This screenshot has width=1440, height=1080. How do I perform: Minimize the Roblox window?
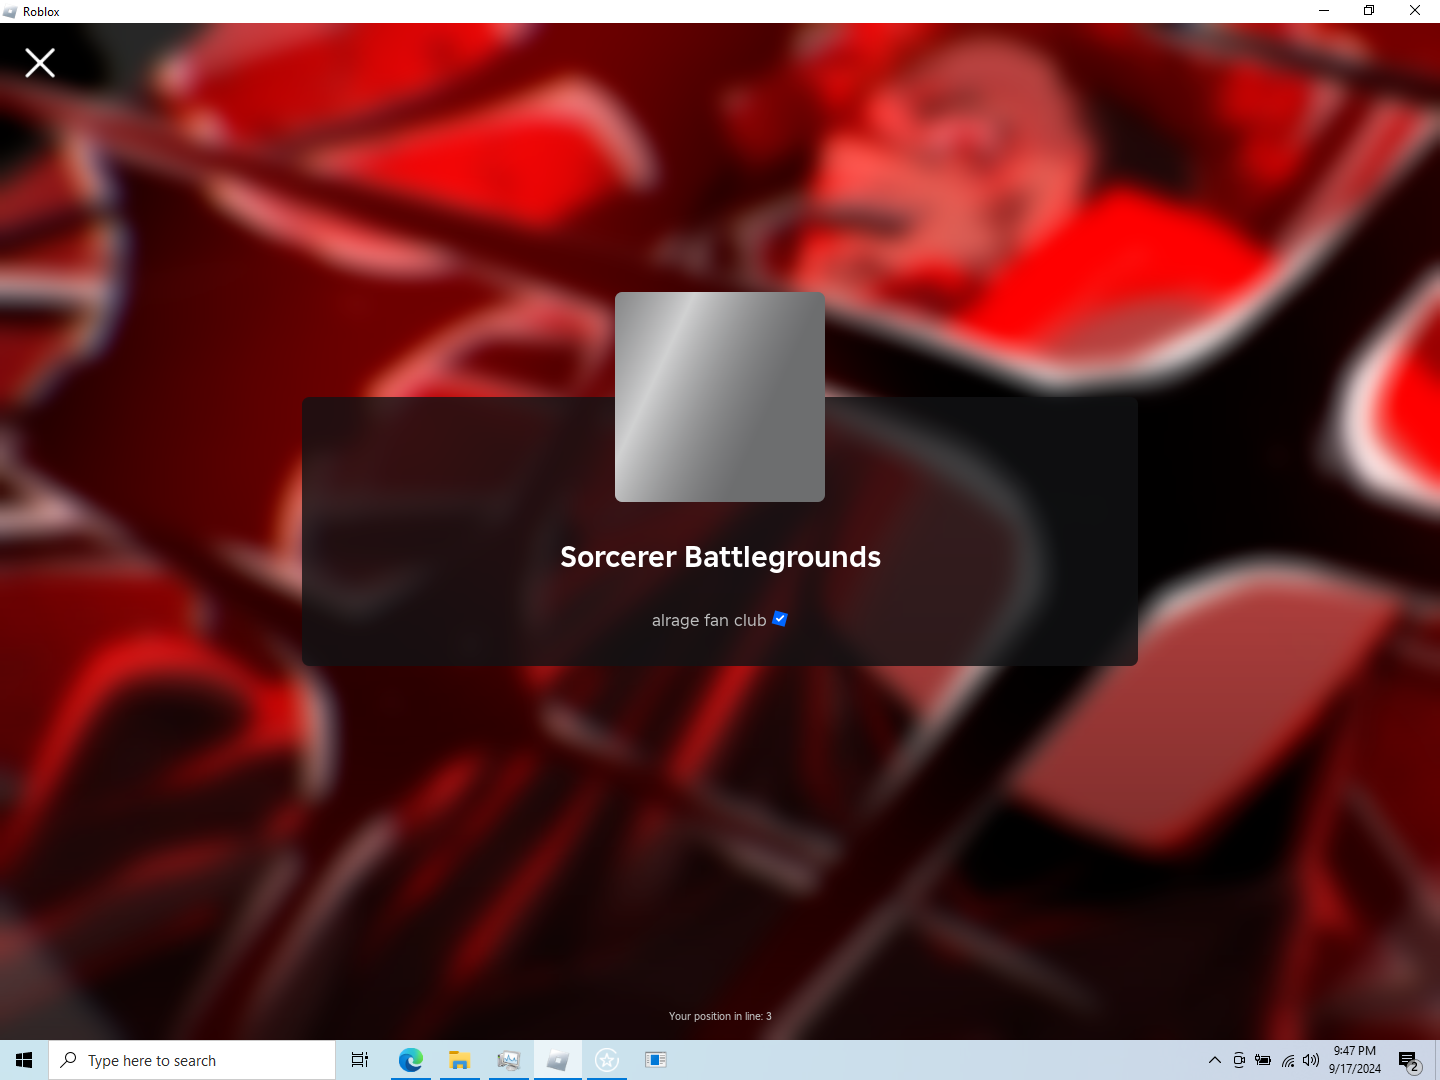1324,11
